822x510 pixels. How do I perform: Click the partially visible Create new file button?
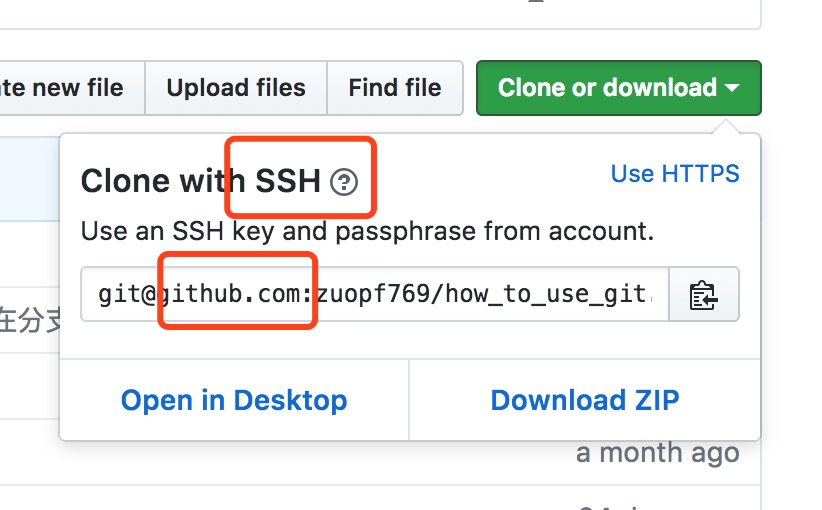coord(72,88)
